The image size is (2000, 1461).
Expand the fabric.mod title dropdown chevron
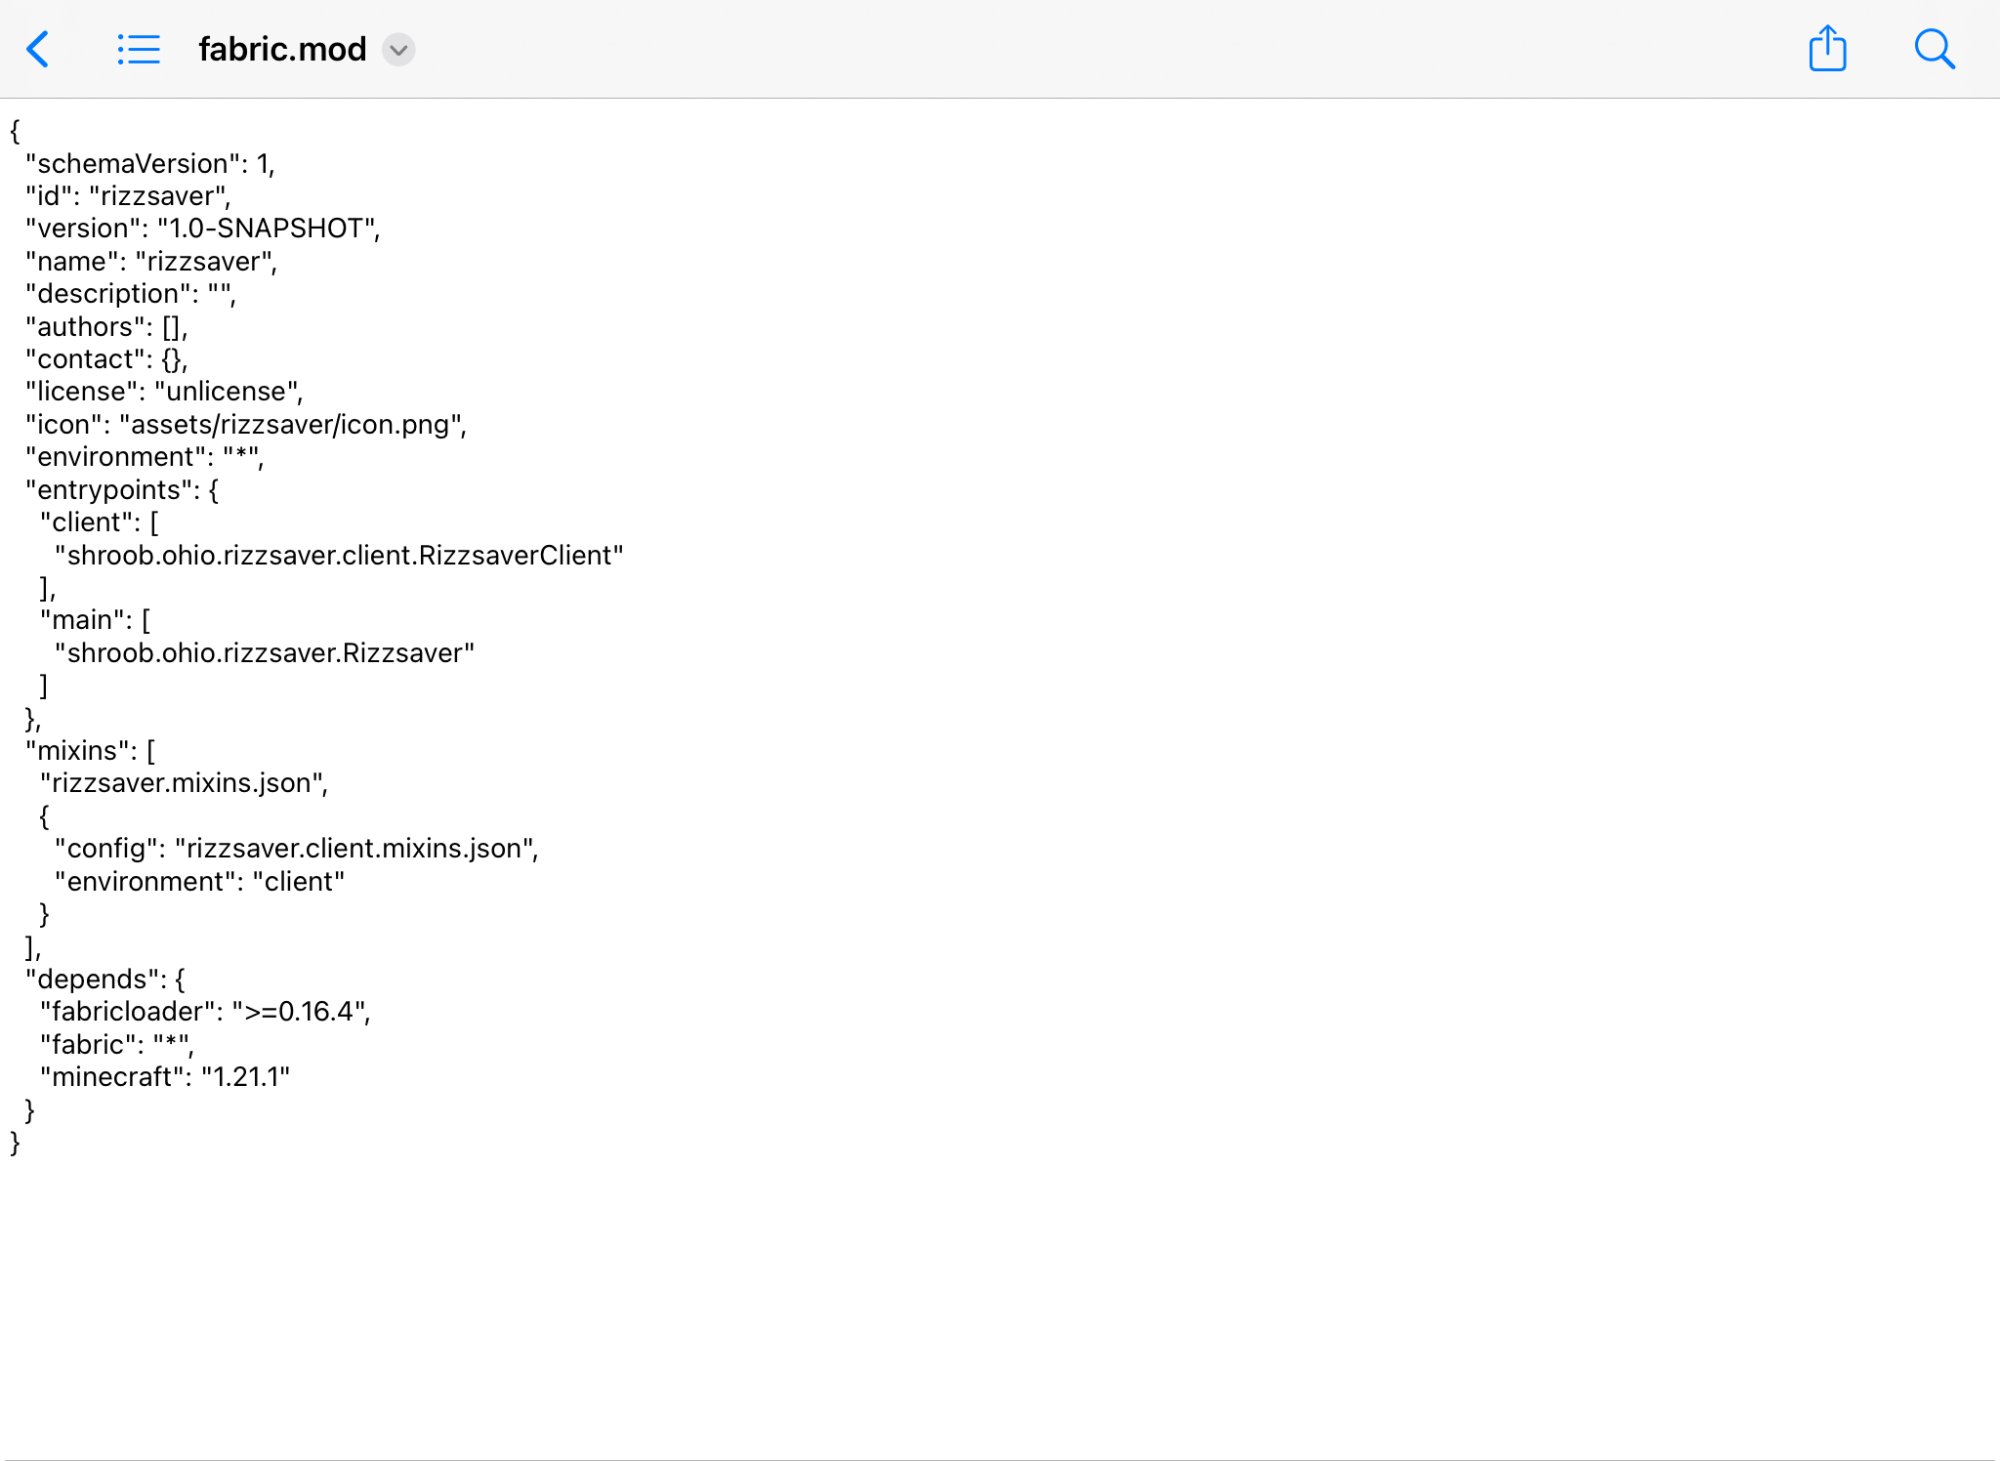pos(398,50)
